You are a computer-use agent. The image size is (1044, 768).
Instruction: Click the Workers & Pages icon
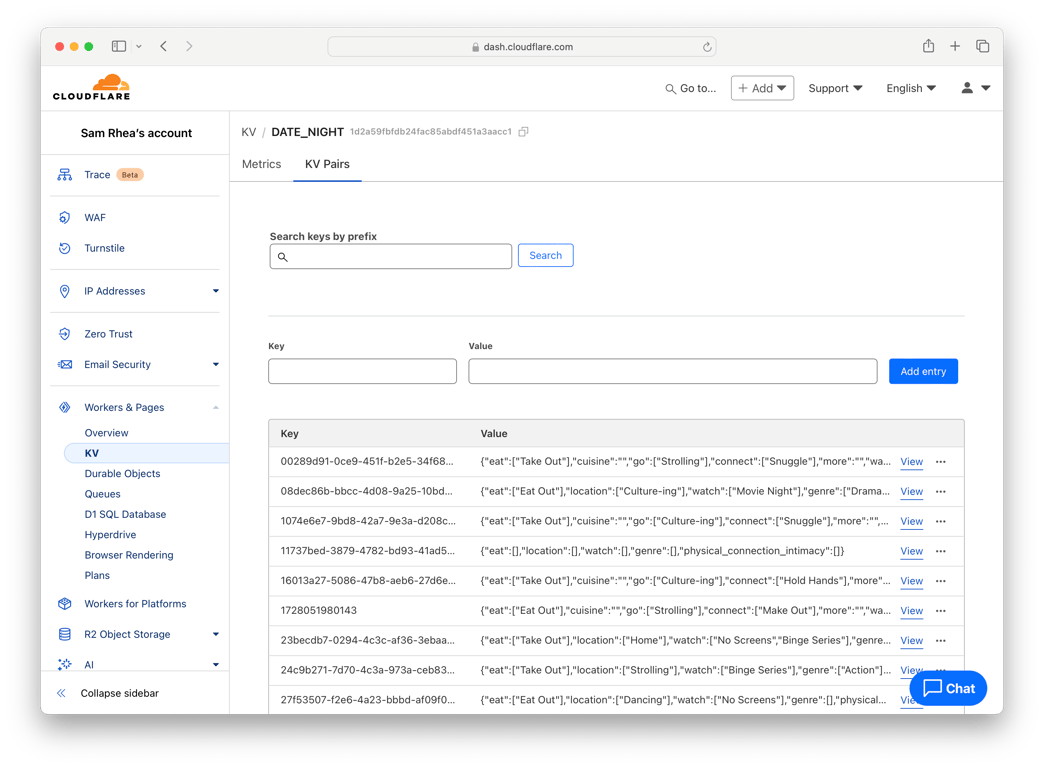pyautogui.click(x=65, y=407)
